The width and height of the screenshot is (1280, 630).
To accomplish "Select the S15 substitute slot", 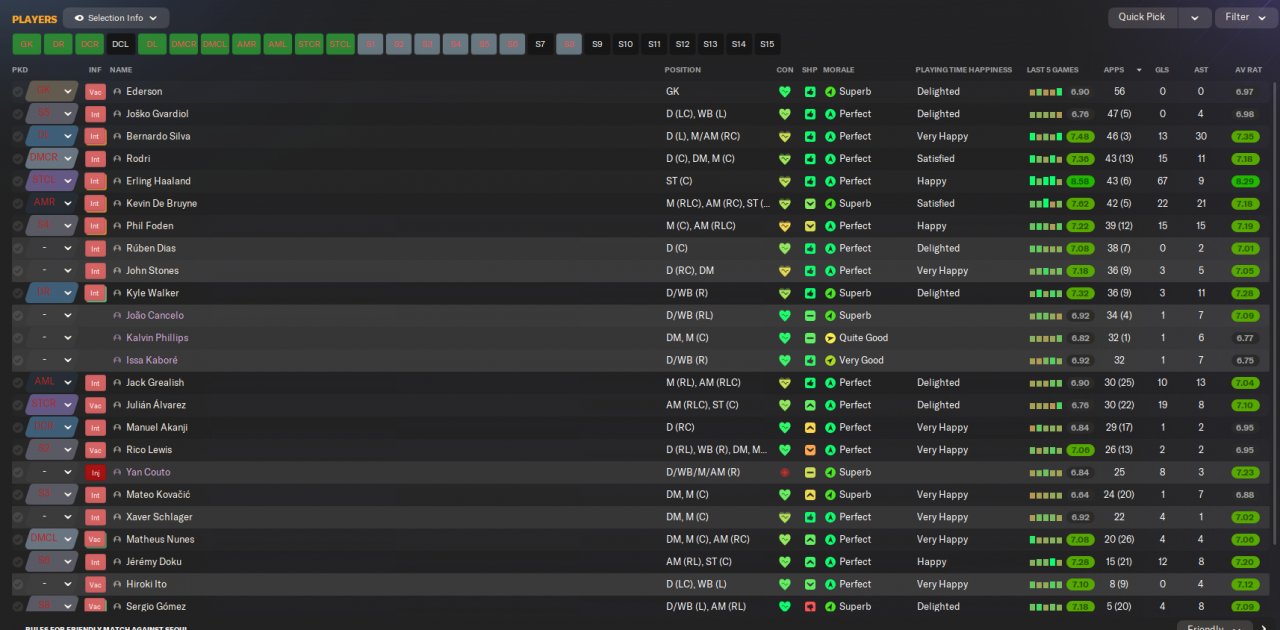I will (x=767, y=44).
